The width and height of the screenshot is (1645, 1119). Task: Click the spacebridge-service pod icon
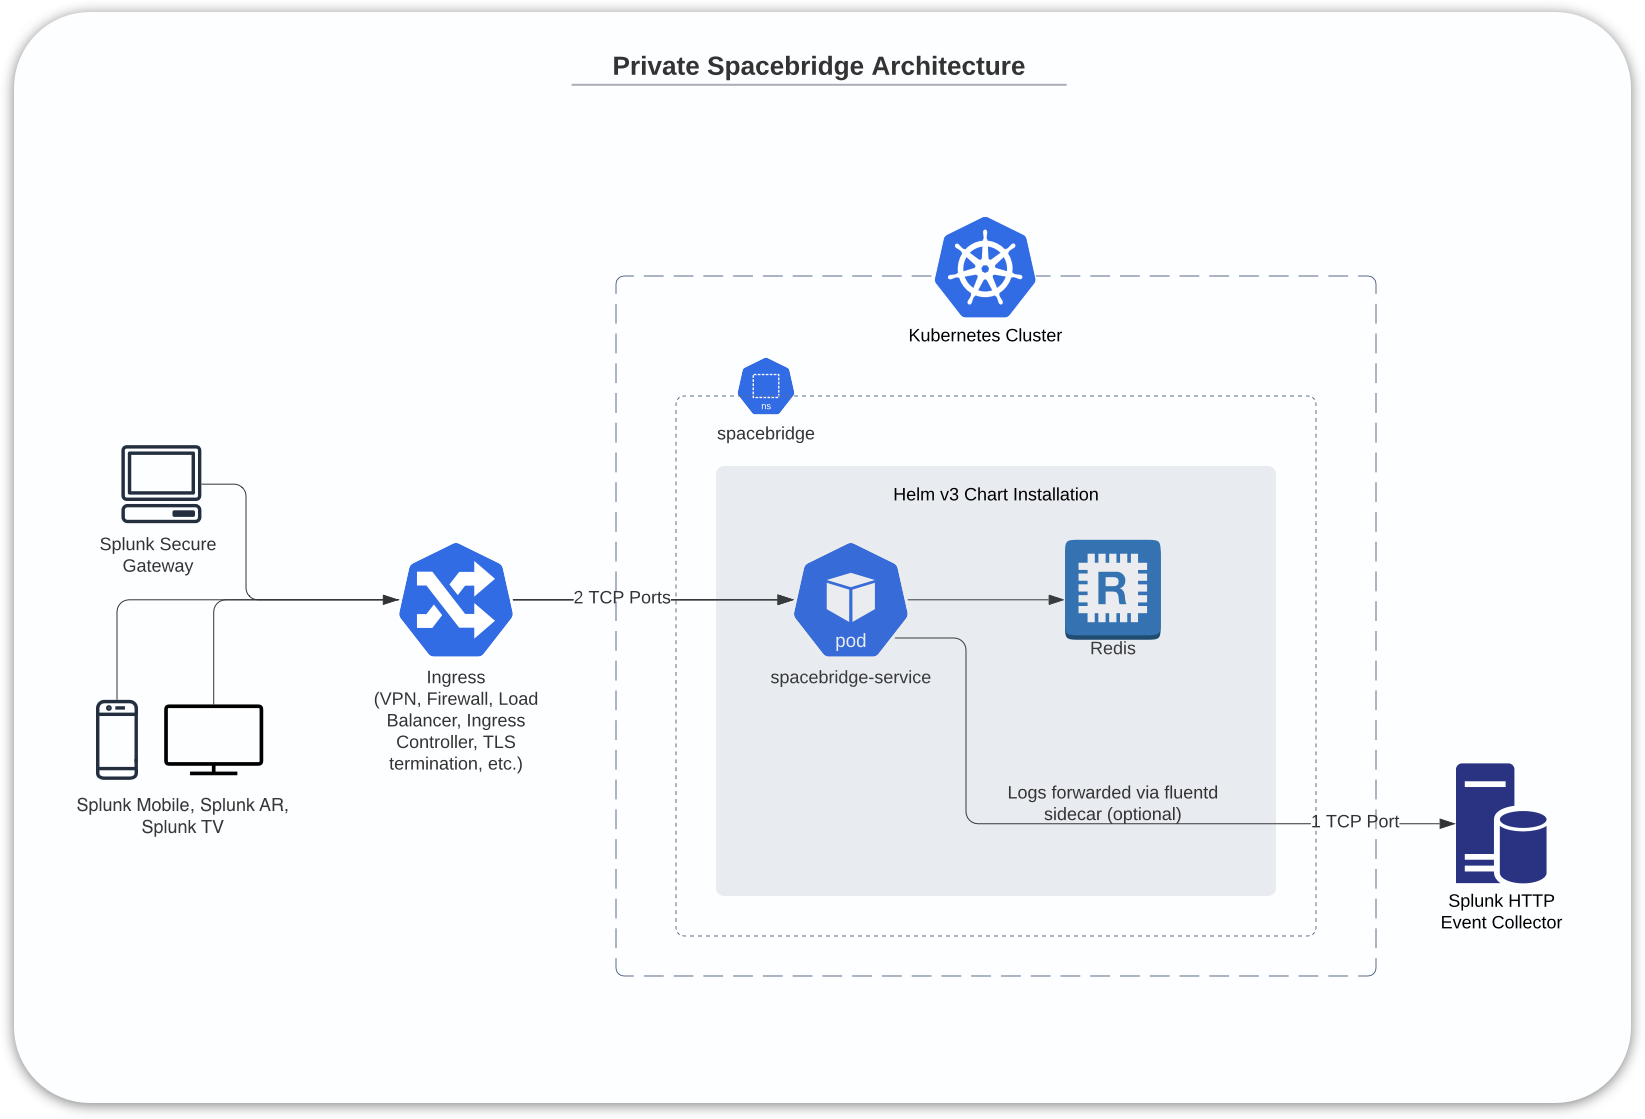pos(851,600)
